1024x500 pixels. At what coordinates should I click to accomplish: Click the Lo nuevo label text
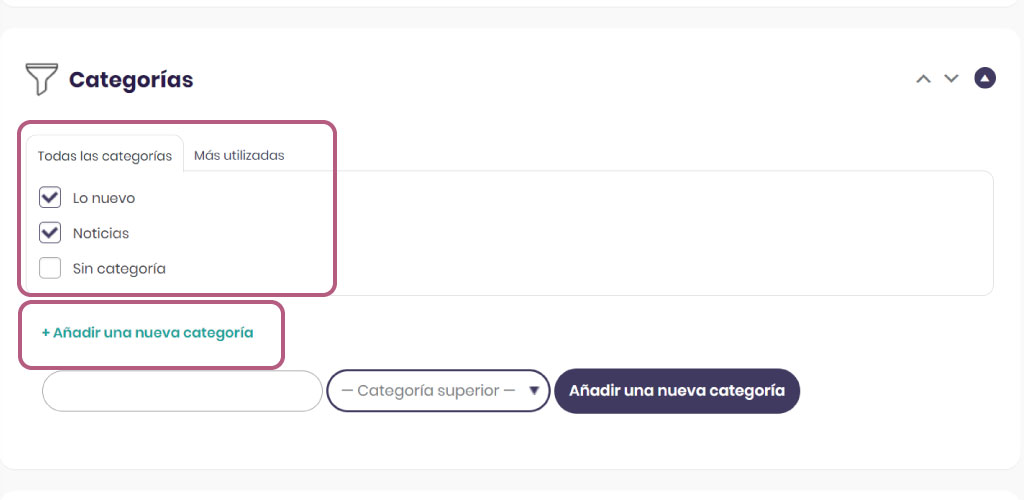[x=104, y=198]
